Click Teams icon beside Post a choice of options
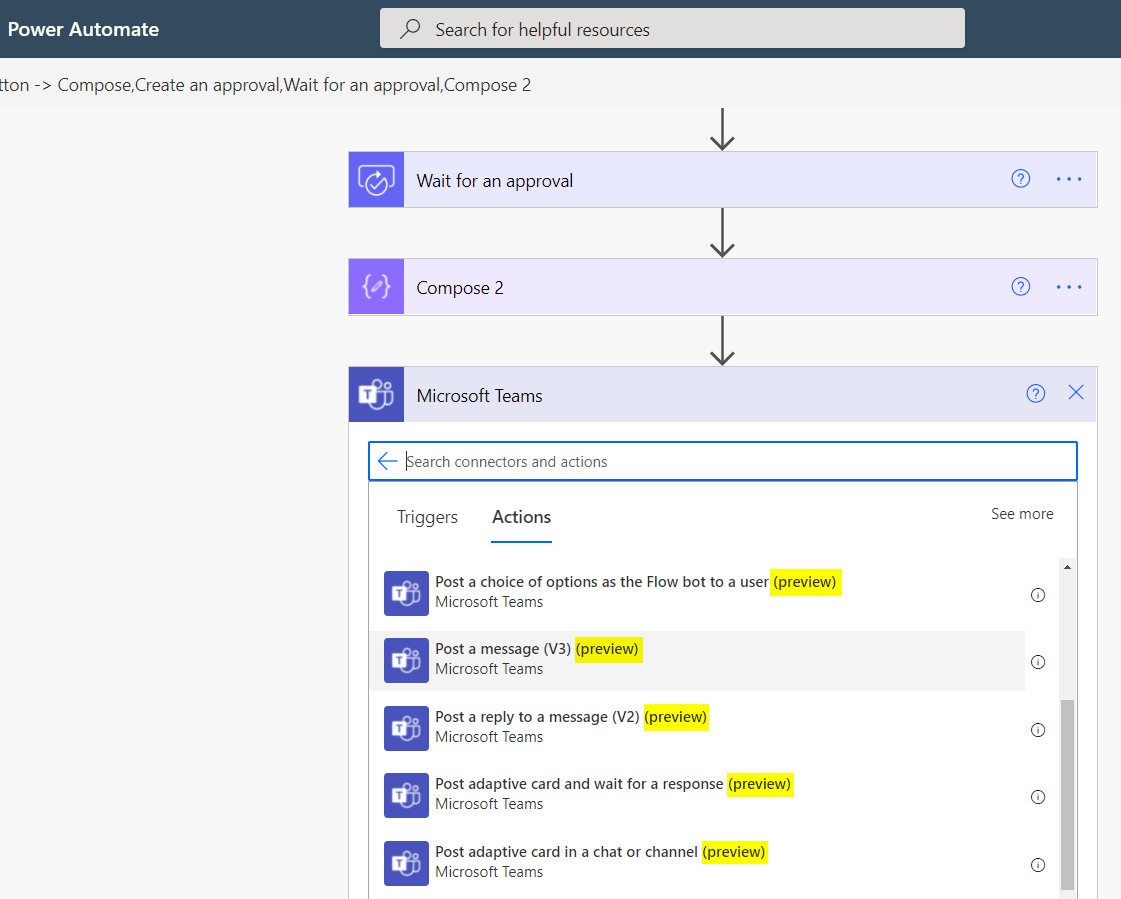Screen dimensions: 1121x899 (x=406, y=593)
